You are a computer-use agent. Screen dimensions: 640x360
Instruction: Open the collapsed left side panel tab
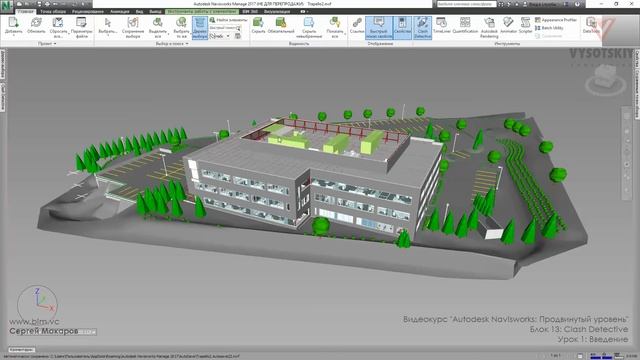[x=2, y=64]
